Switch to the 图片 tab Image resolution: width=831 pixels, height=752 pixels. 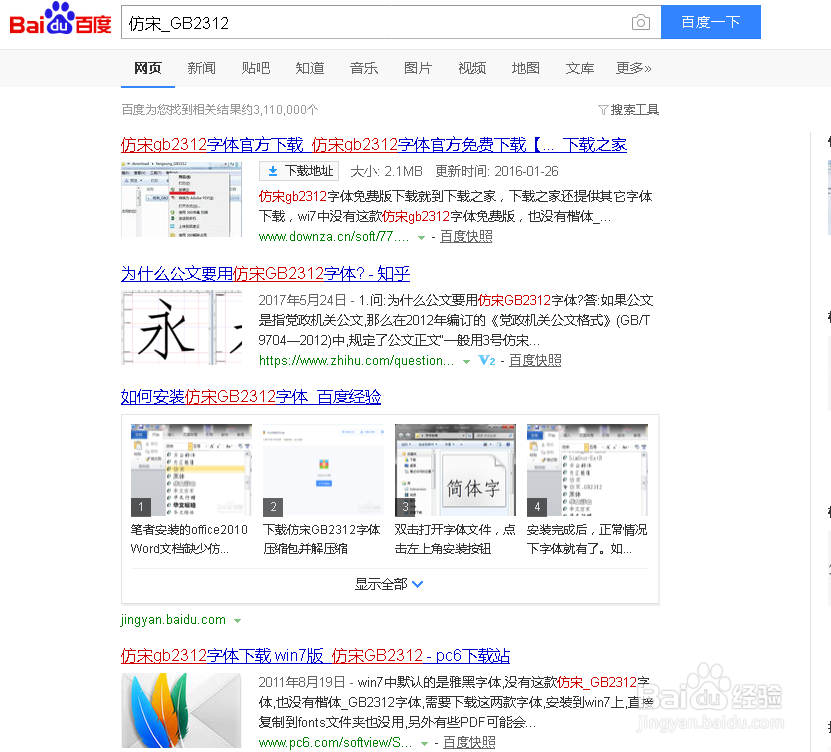[x=418, y=68]
